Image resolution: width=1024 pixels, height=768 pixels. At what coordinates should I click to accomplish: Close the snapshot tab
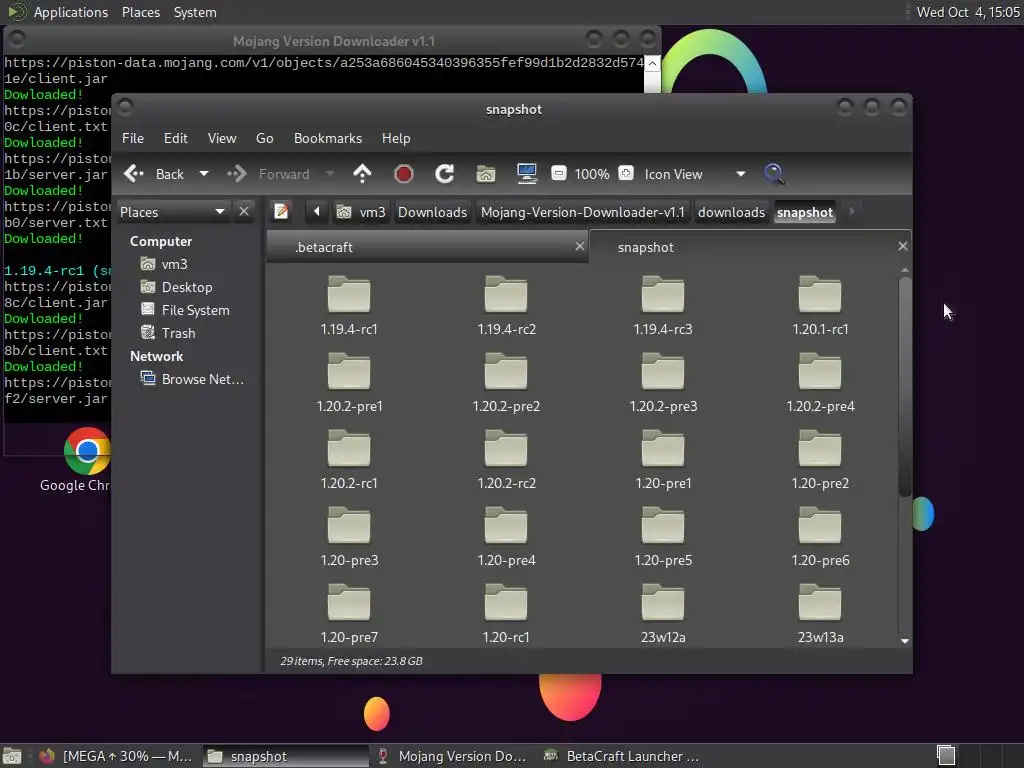point(903,246)
